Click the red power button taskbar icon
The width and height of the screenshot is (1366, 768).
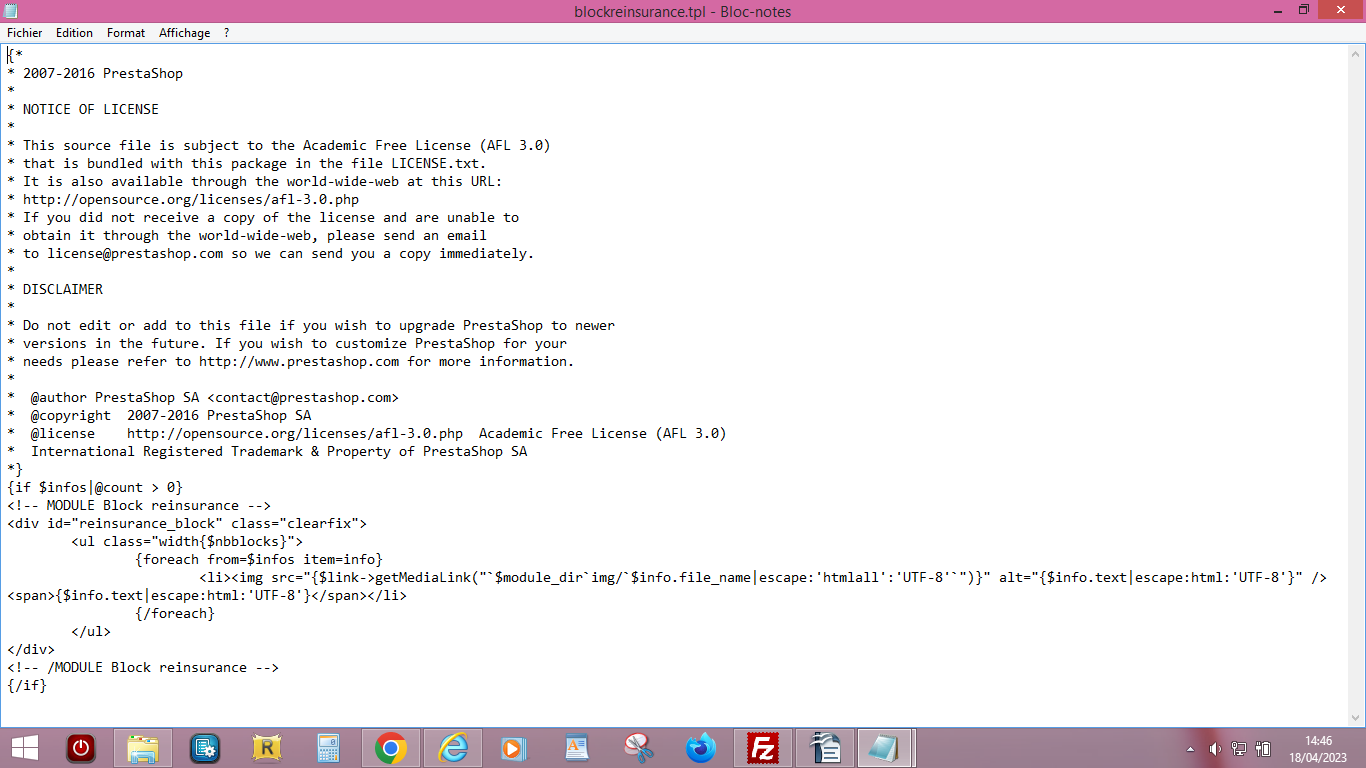80,748
